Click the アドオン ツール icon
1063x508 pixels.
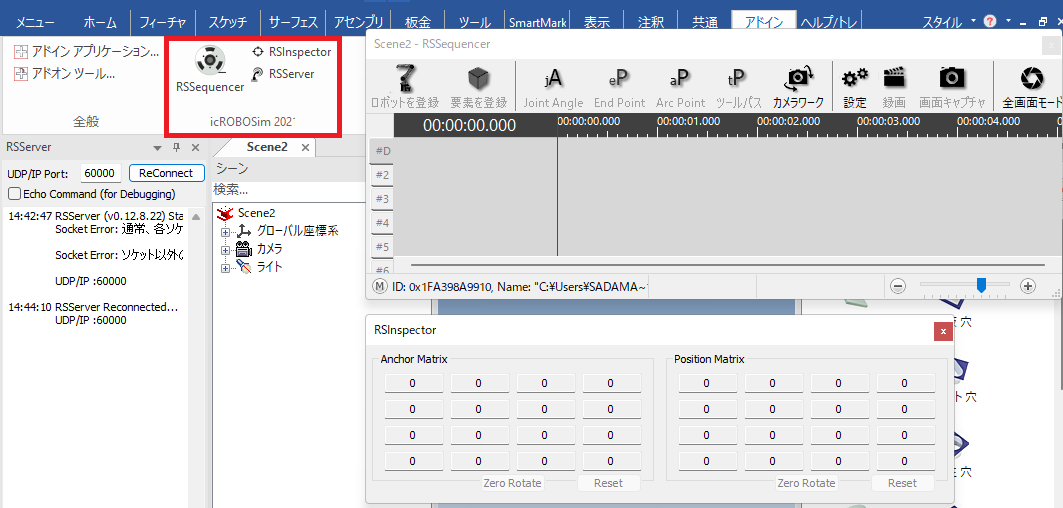(x=21, y=74)
